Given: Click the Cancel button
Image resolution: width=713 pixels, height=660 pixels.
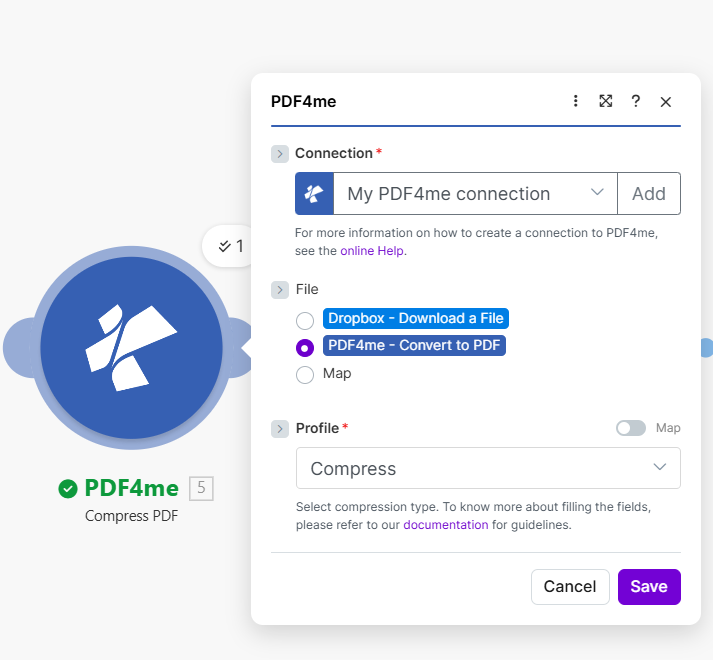Looking at the screenshot, I should (570, 587).
